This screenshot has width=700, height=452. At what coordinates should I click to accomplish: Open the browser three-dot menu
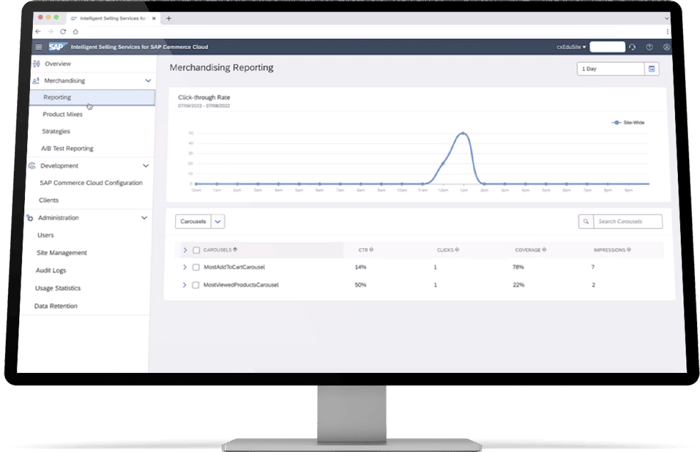click(667, 32)
